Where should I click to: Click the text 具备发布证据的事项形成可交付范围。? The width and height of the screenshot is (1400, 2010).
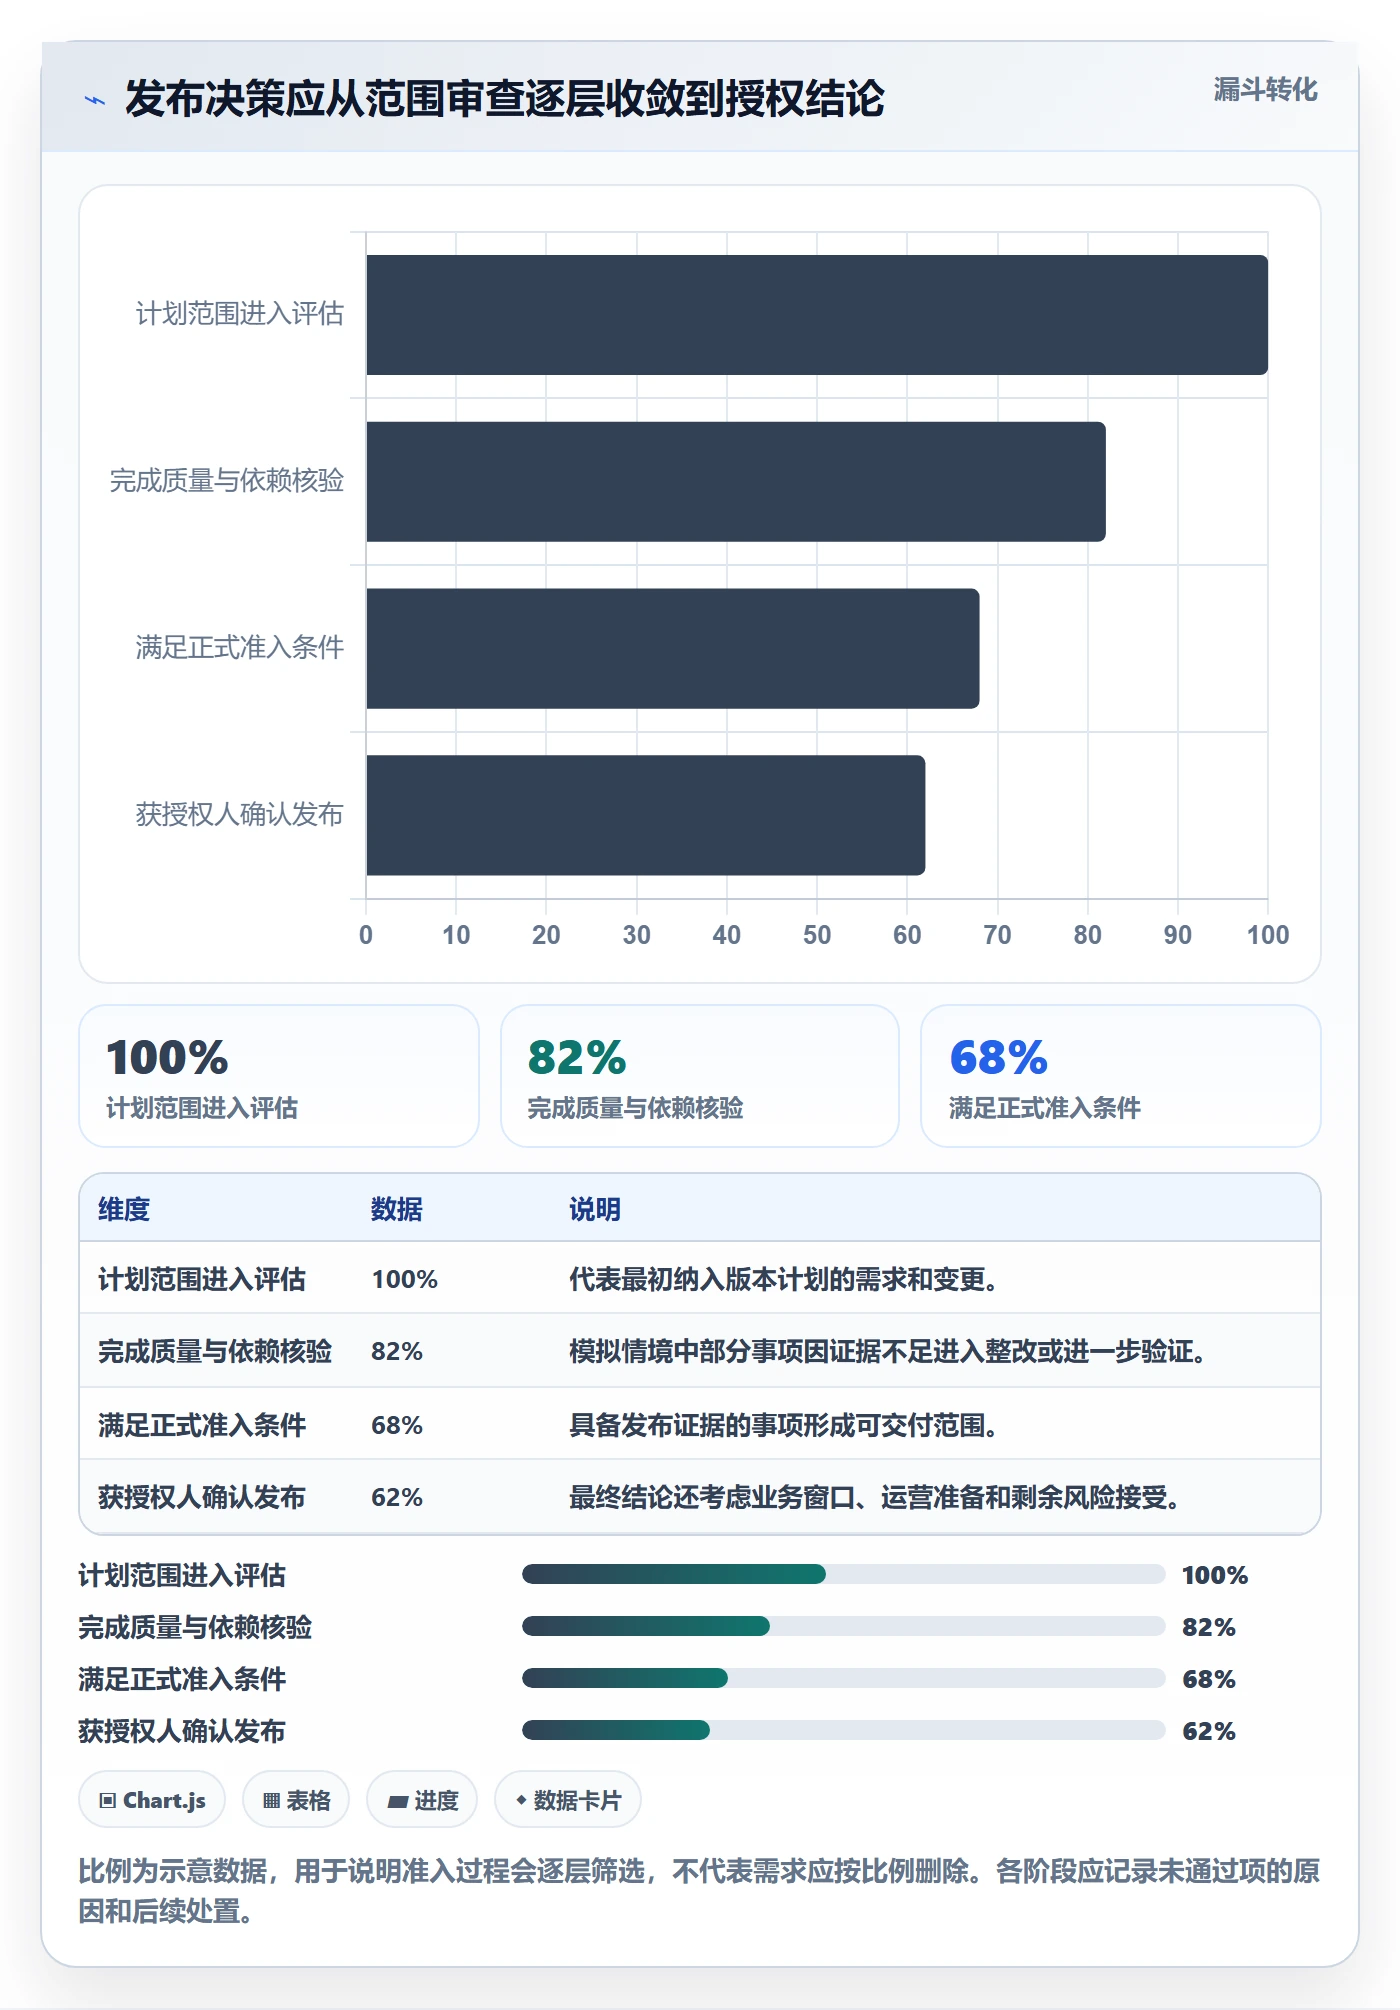click(784, 1425)
